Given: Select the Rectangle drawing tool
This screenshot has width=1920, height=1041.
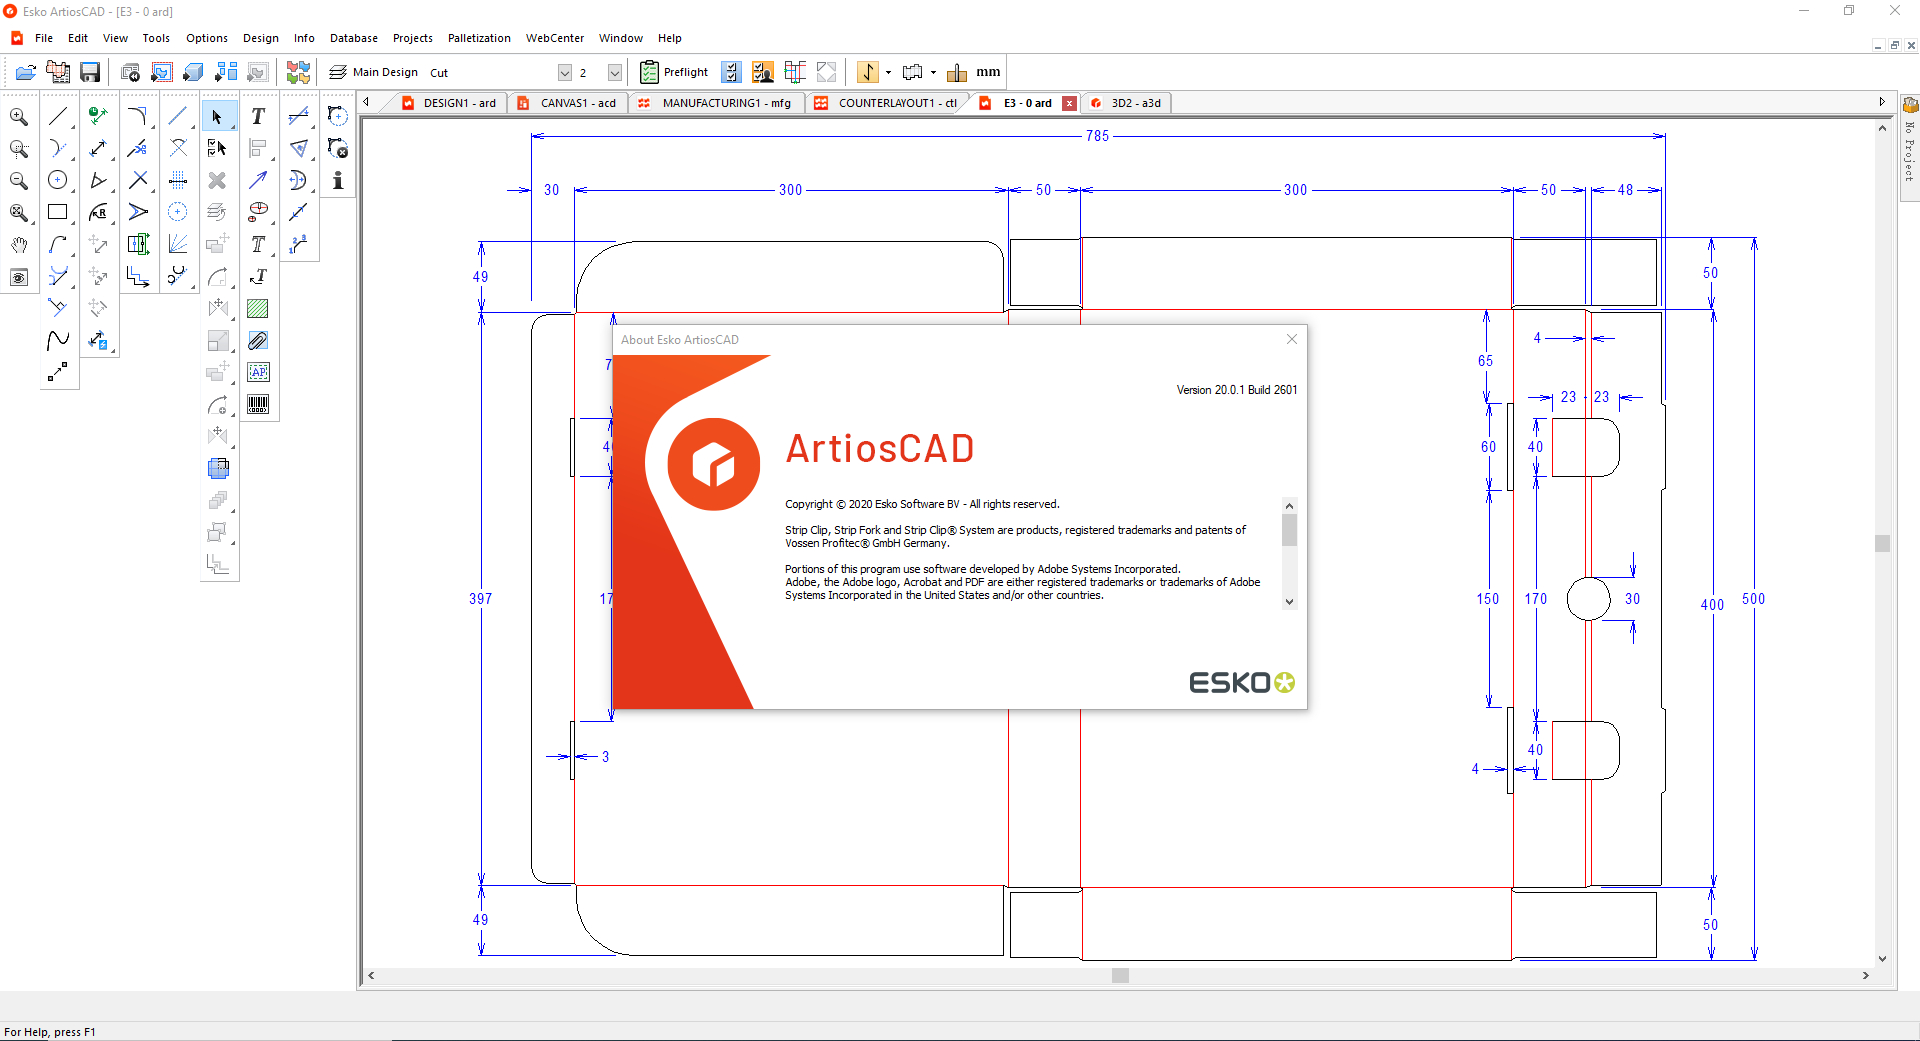Looking at the screenshot, I should tap(58, 212).
